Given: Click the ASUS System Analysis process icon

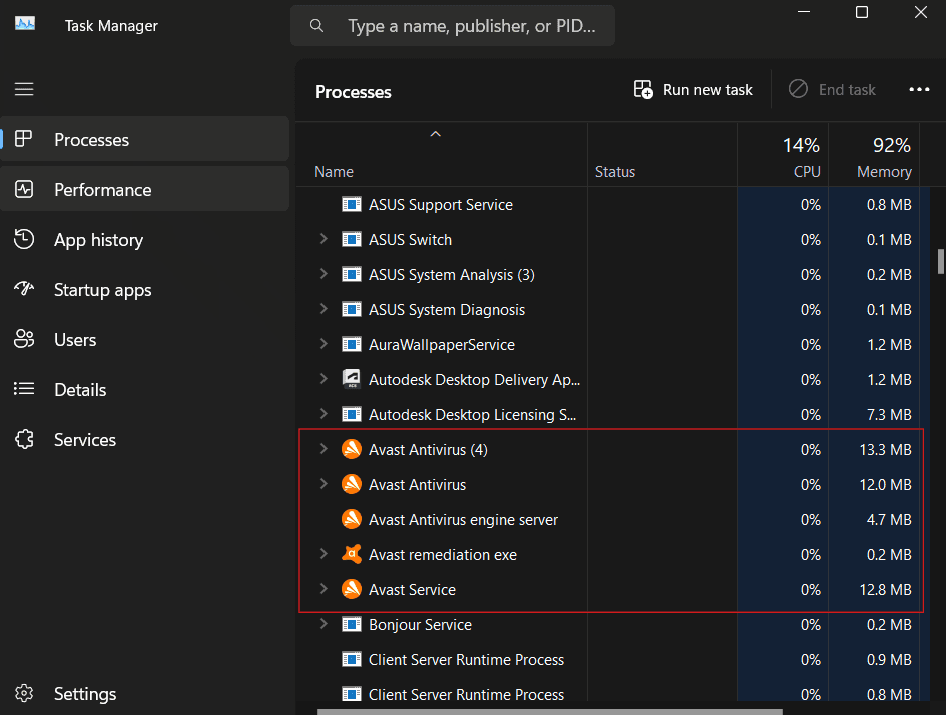Looking at the screenshot, I should tap(352, 275).
